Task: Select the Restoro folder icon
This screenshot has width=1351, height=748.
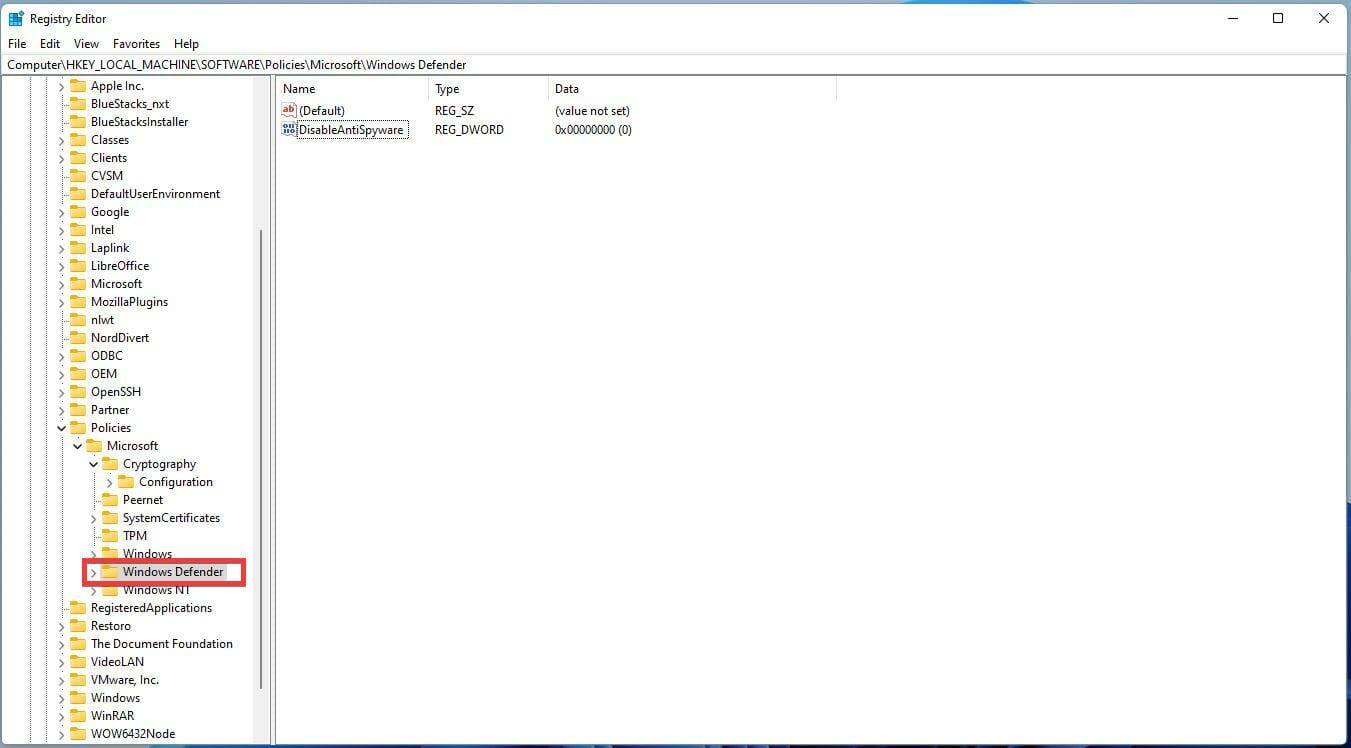Action: [77, 626]
